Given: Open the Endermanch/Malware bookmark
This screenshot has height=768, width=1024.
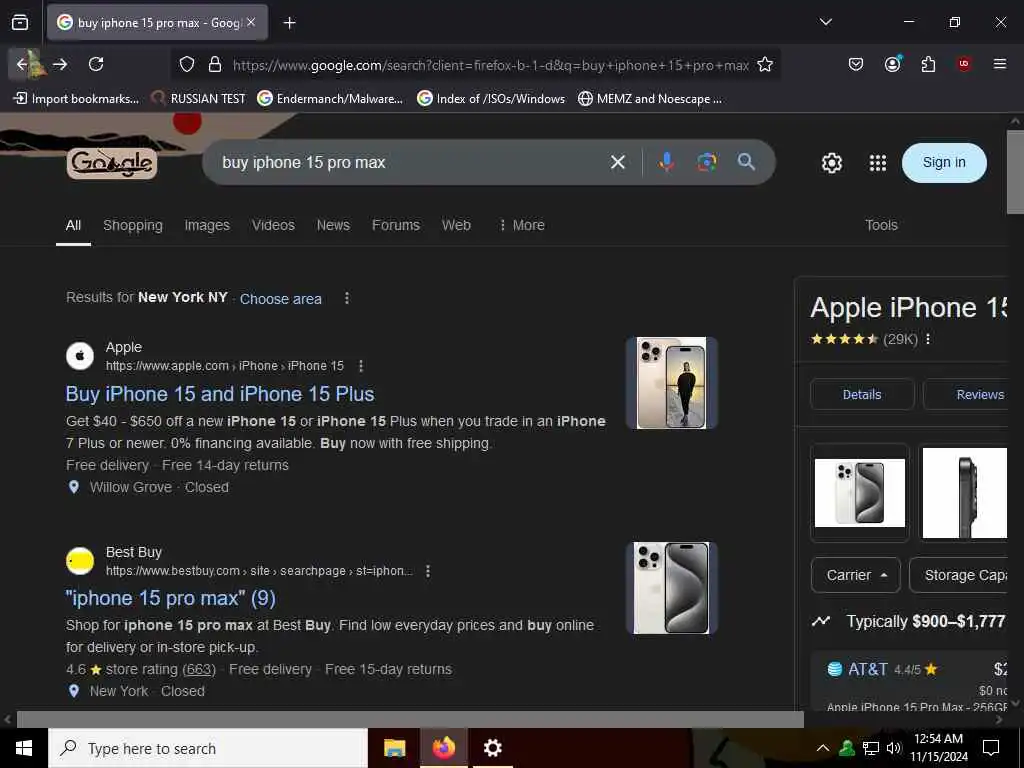Looking at the screenshot, I should tap(330, 99).
